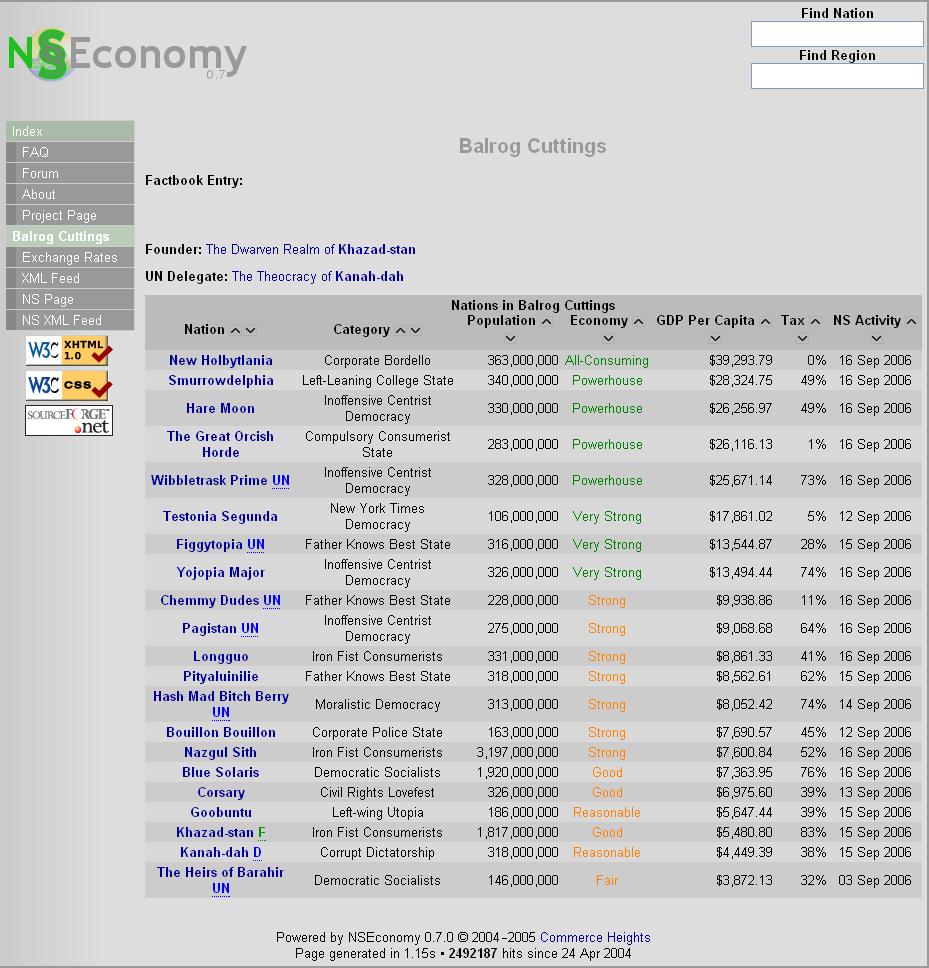Sort Nation column ascending with up arrow

point(235,330)
